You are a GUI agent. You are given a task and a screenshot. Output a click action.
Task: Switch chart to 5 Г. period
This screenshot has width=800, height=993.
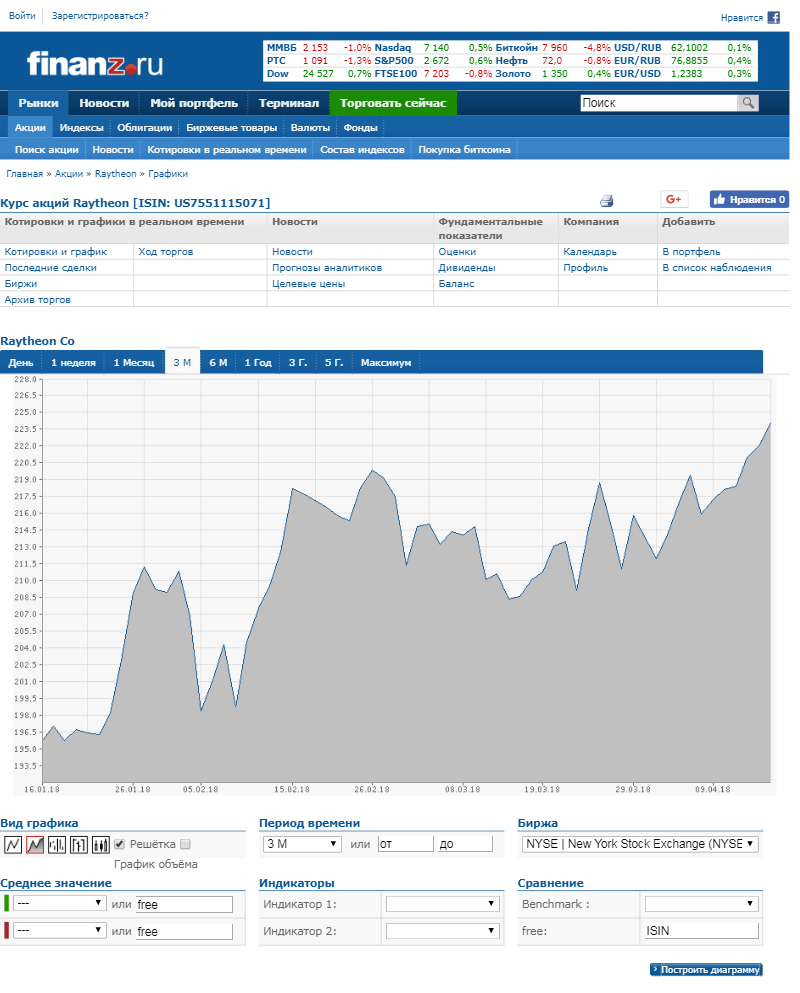click(x=334, y=362)
